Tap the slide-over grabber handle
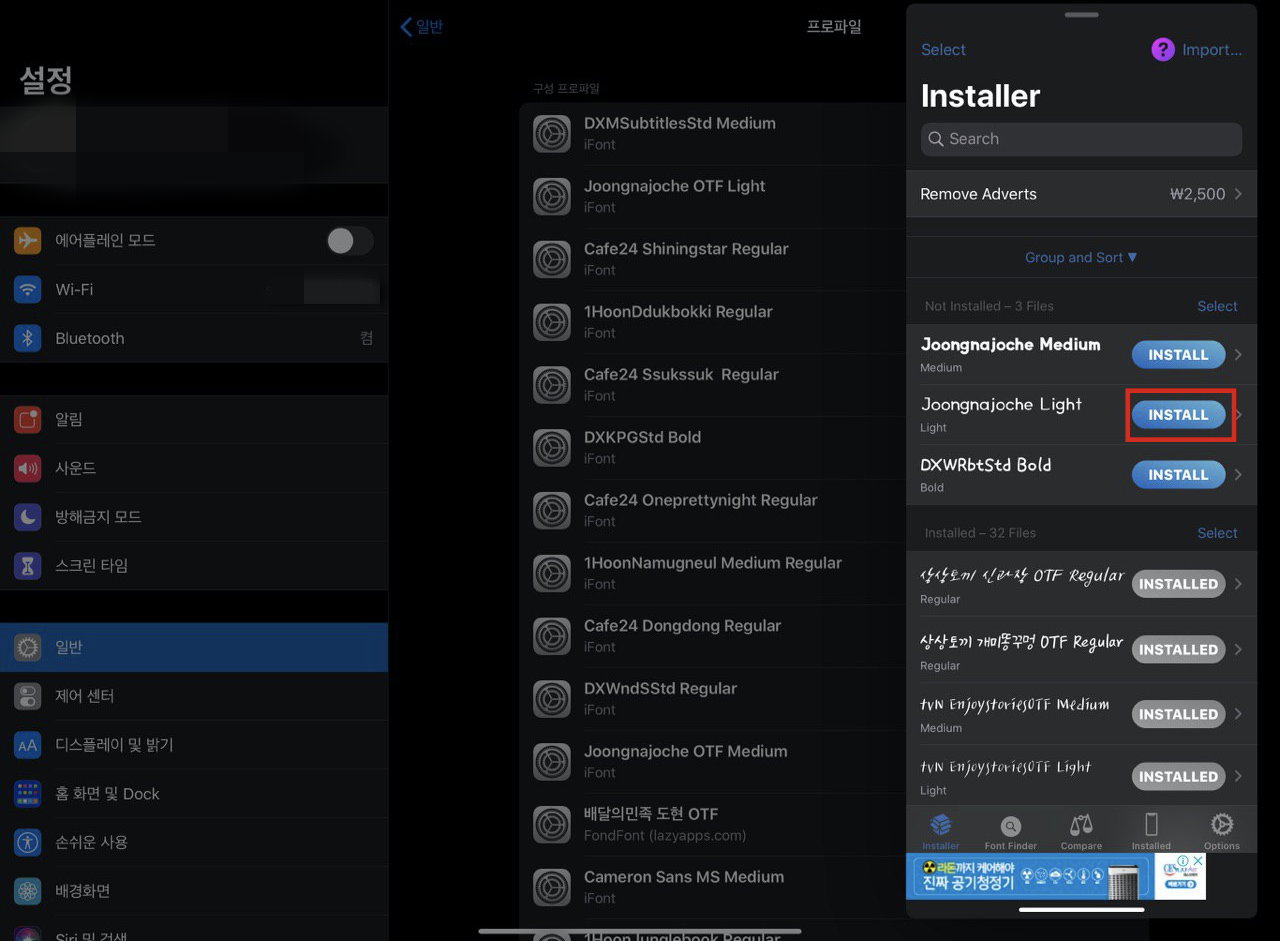The image size is (1280, 941). pyautogui.click(x=1081, y=15)
